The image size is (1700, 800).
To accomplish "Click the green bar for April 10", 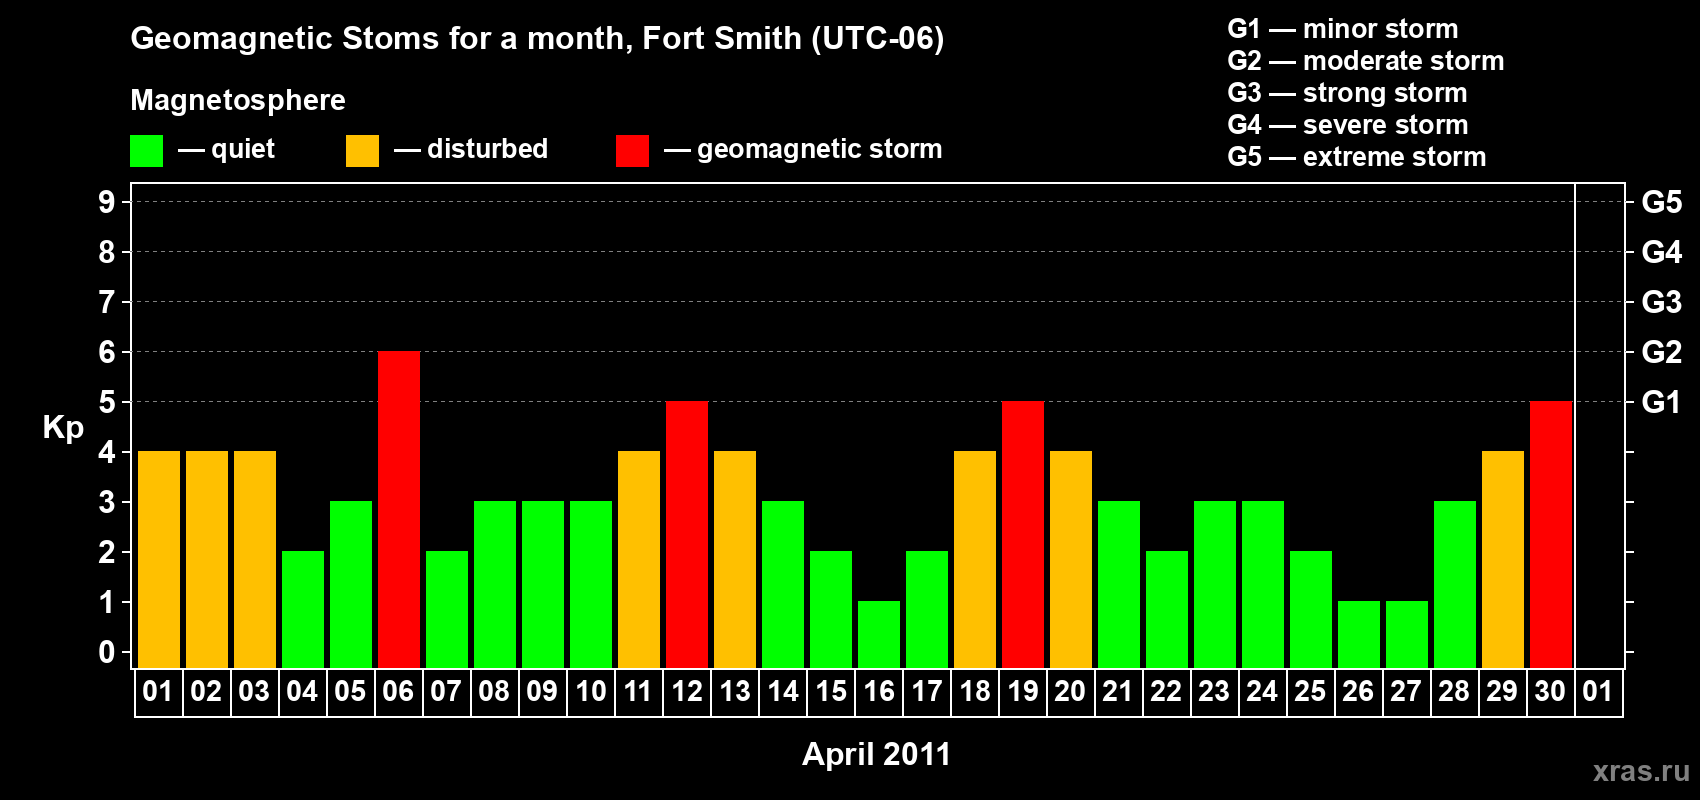I will (591, 585).
